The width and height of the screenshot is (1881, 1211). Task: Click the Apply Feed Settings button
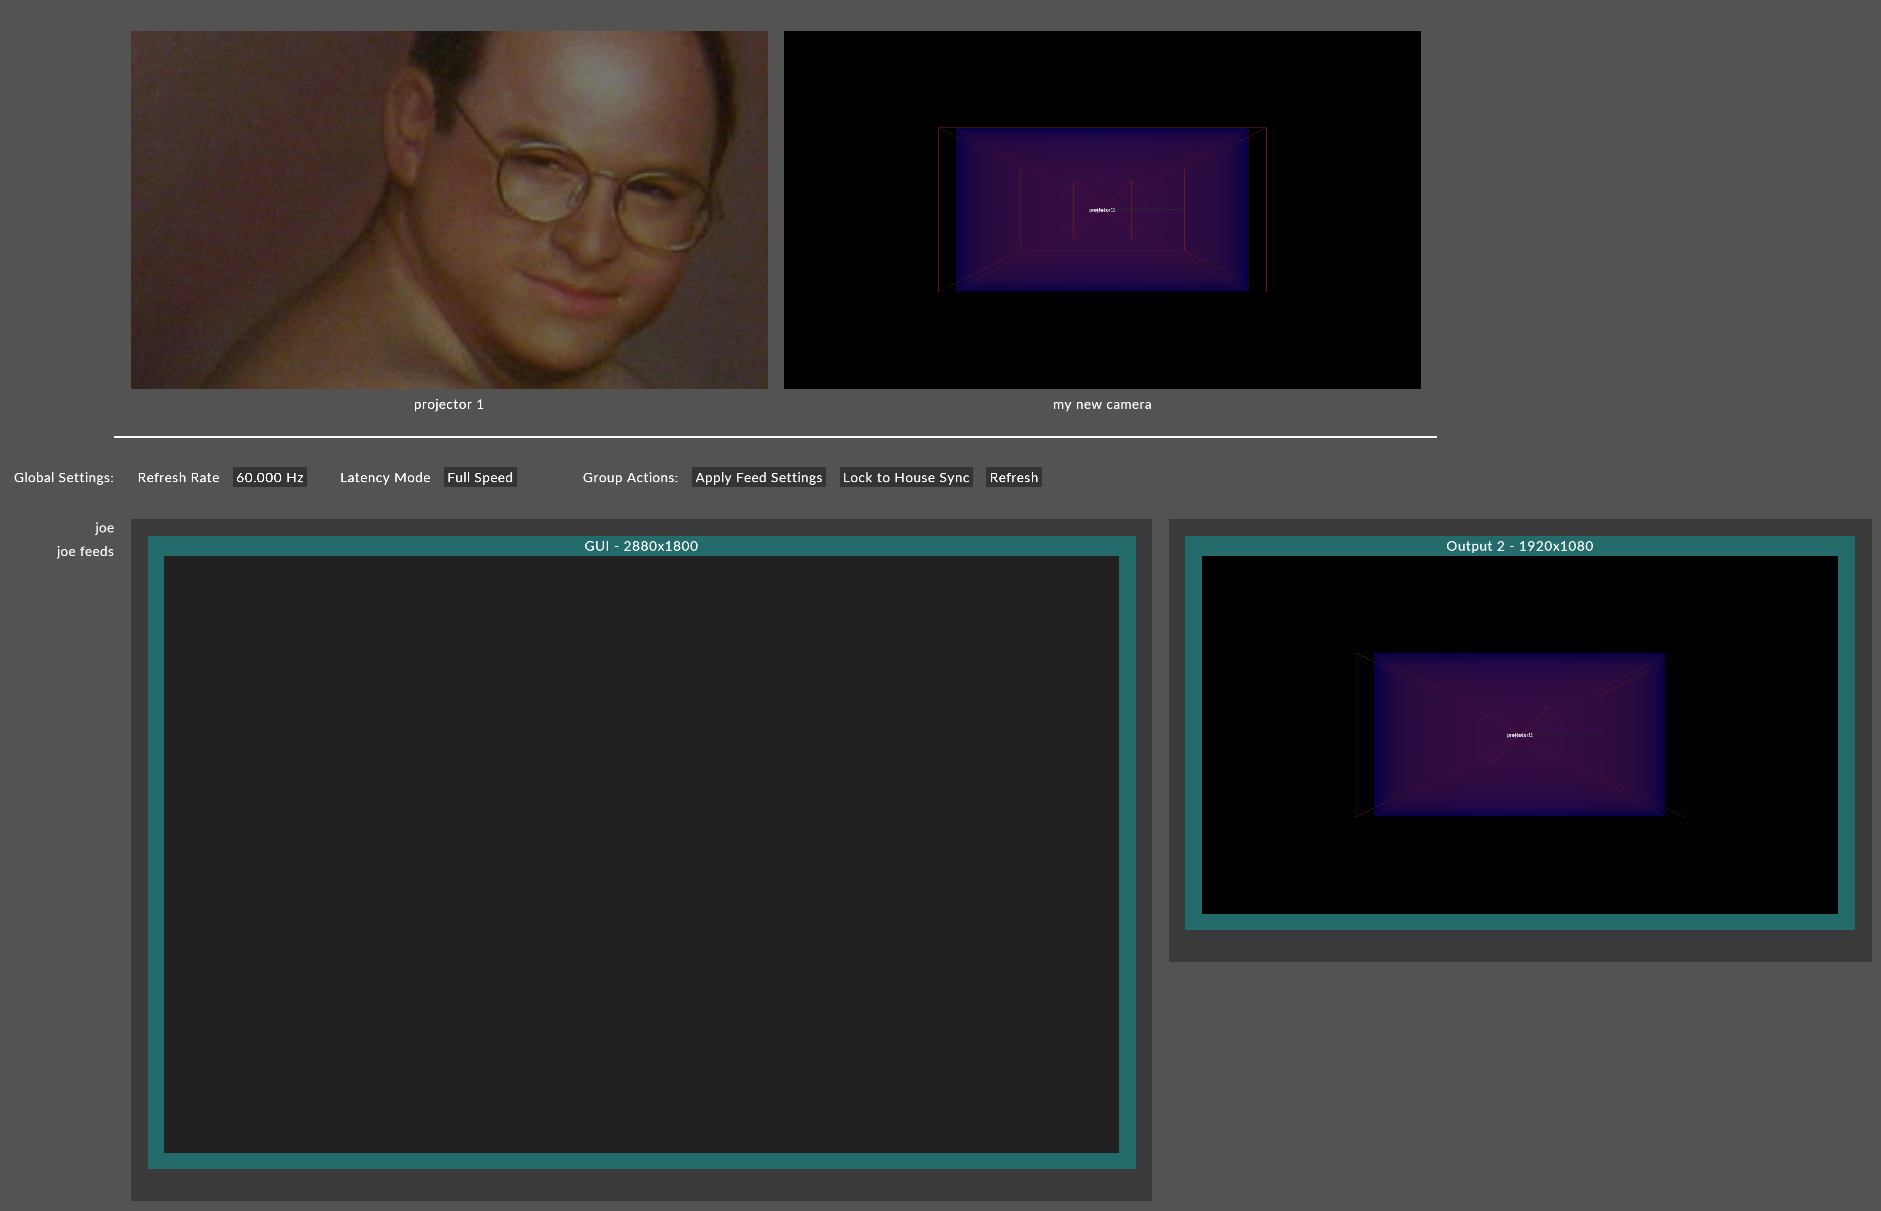(x=759, y=478)
